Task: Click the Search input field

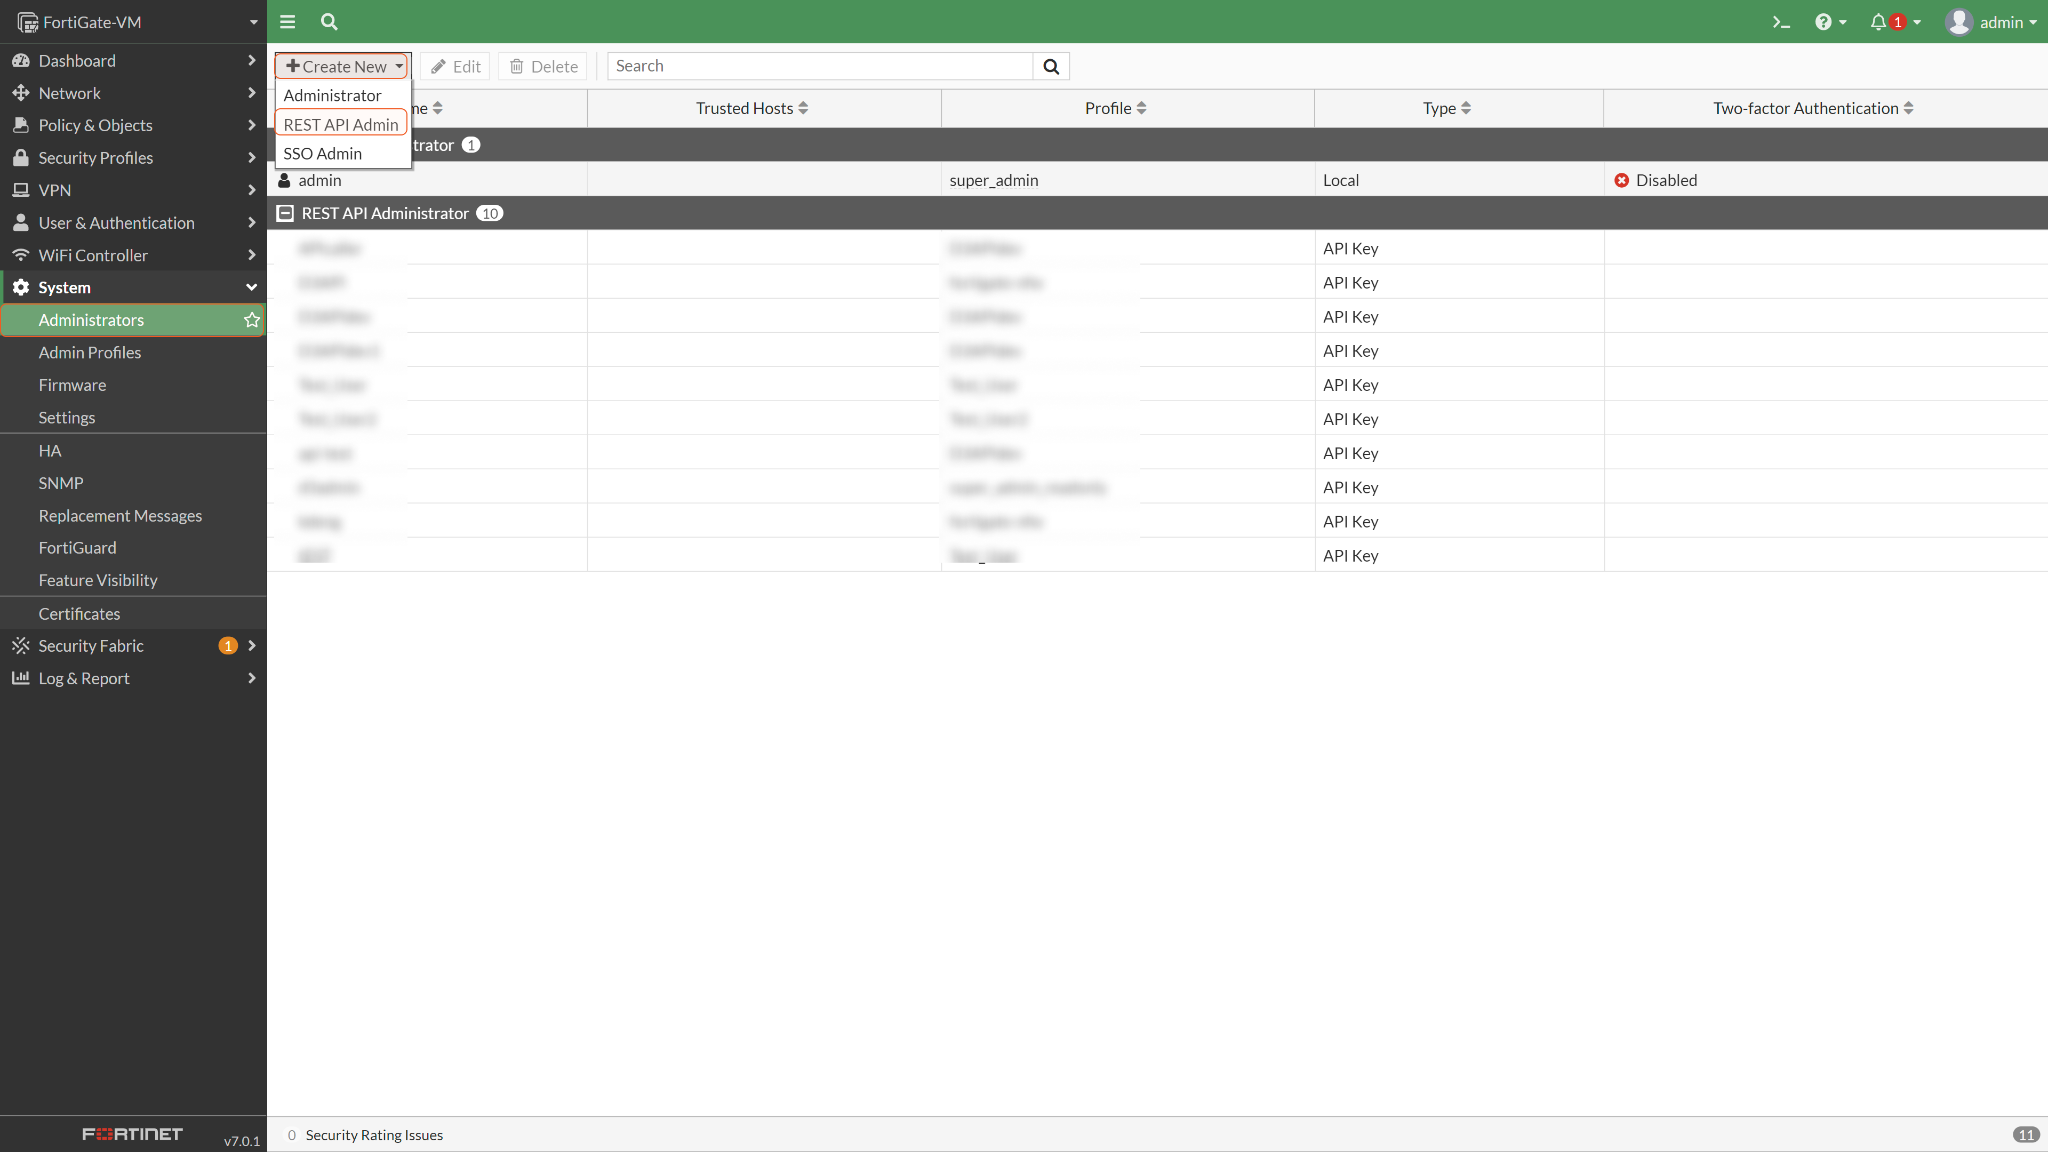Action: coord(820,66)
